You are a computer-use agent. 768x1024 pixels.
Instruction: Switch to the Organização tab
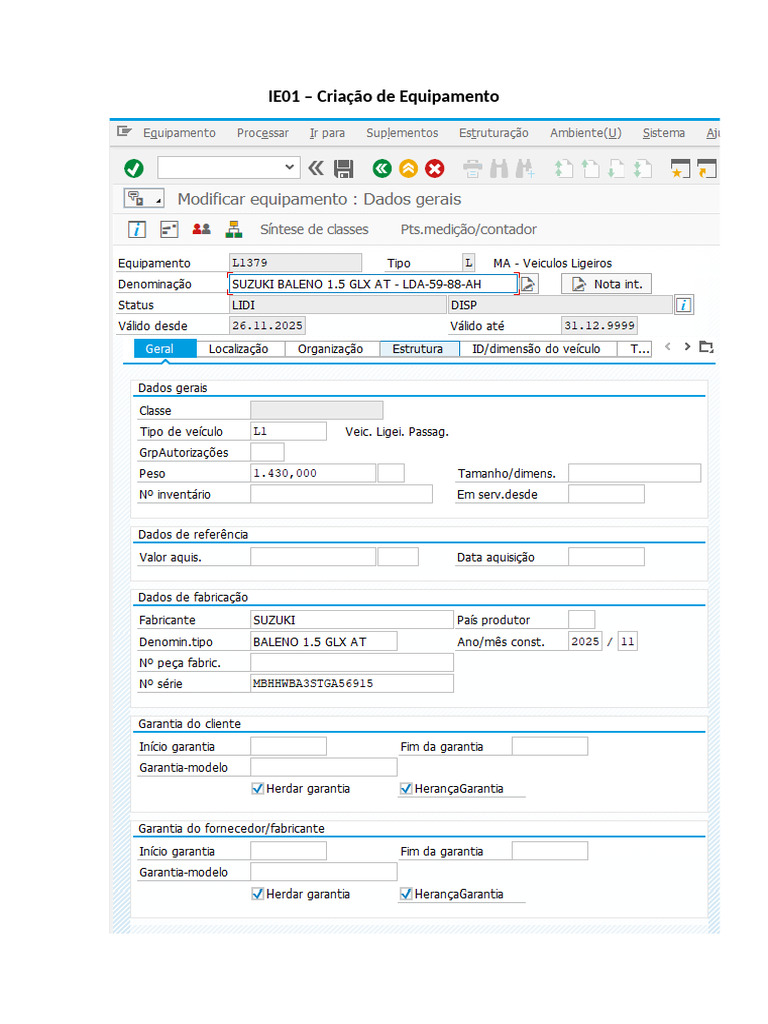pyautogui.click(x=330, y=349)
